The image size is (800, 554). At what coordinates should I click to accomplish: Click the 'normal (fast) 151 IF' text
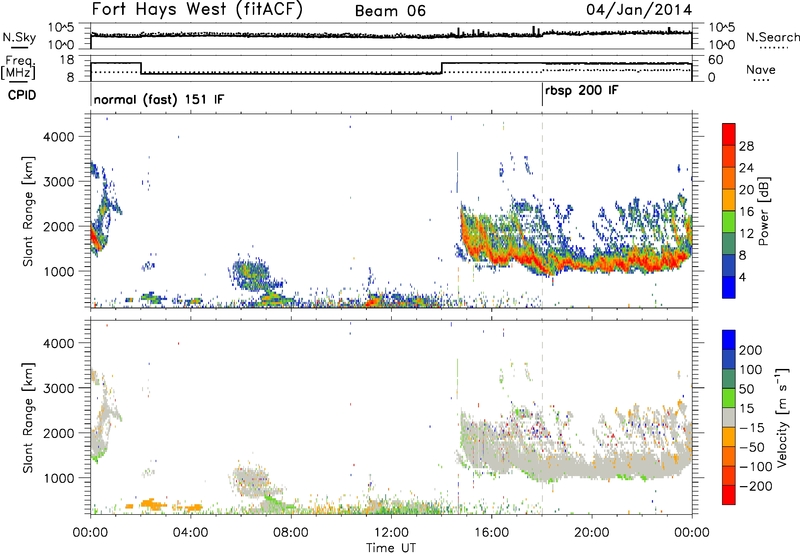pos(159,99)
